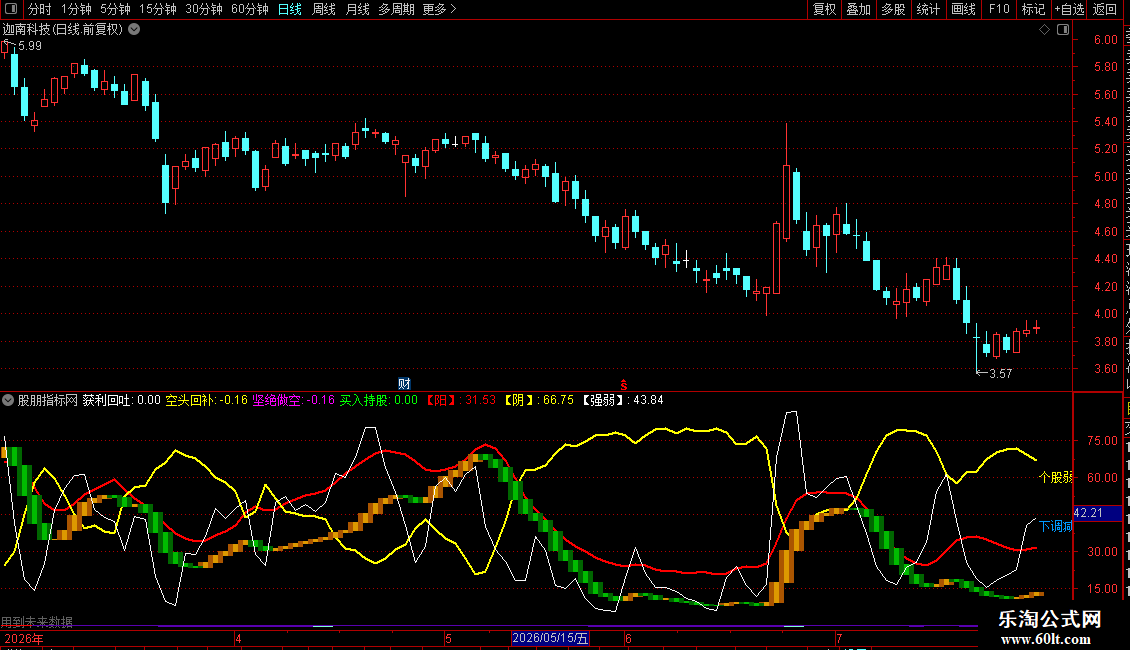The height and width of the screenshot is (650, 1130).
Task: Click the 迦南科技(日线.前复权) chart title
Action: [x=63, y=30]
